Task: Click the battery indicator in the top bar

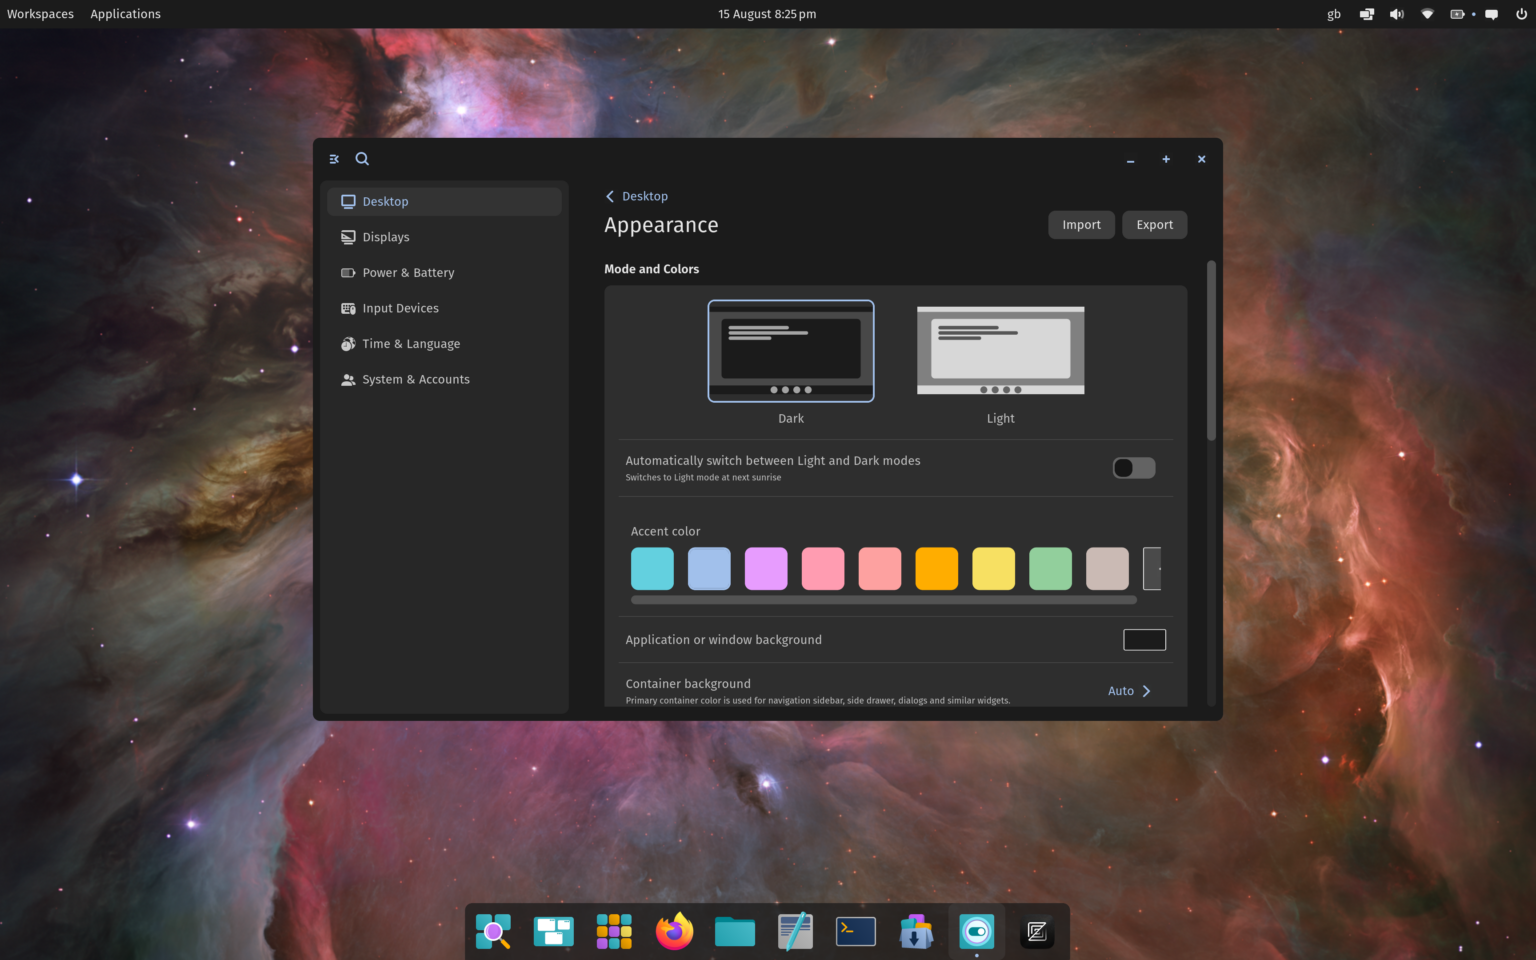Action: [x=1457, y=14]
